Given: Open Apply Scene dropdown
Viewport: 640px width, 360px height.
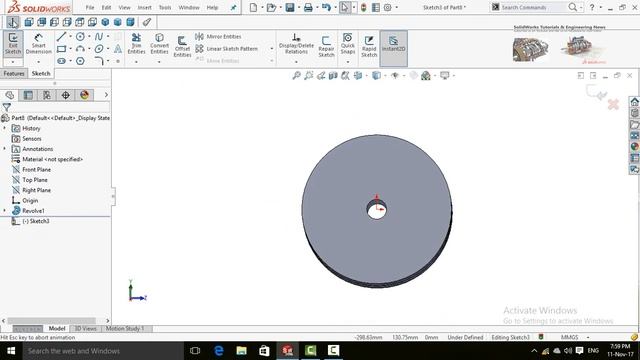Looking at the screenshot, I should (x=435, y=76).
